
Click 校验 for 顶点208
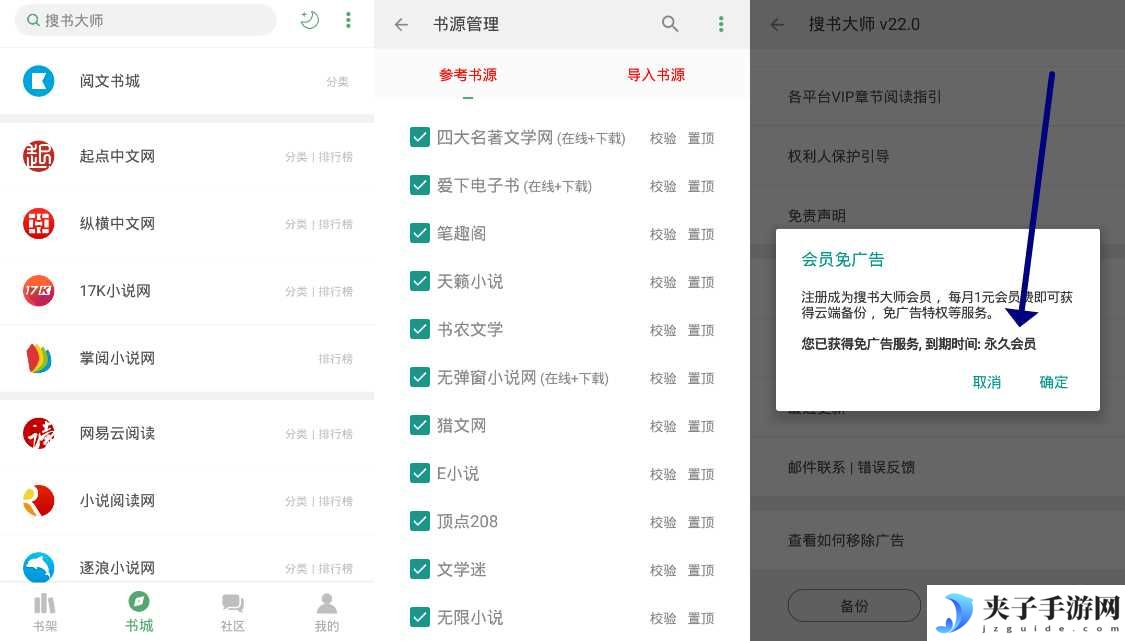click(x=663, y=523)
